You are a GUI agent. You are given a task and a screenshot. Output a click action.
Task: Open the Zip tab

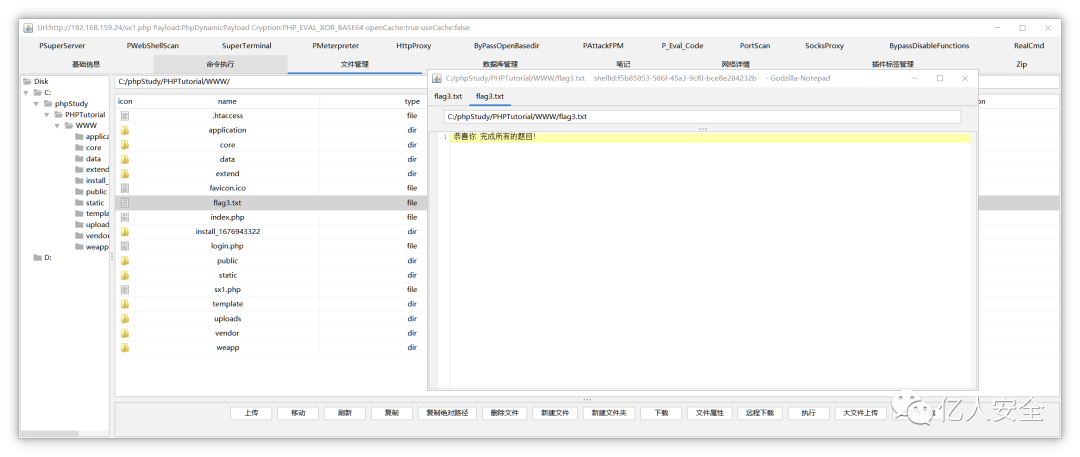pos(1021,64)
